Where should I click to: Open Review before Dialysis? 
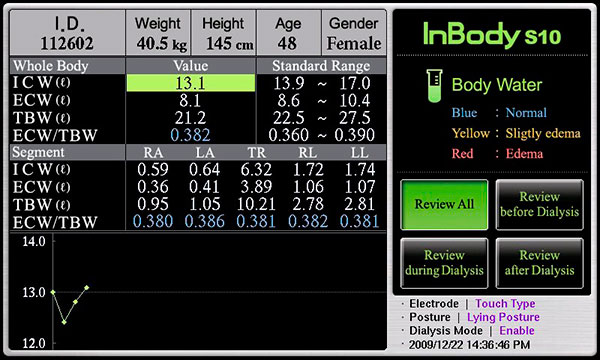point(540,204)
